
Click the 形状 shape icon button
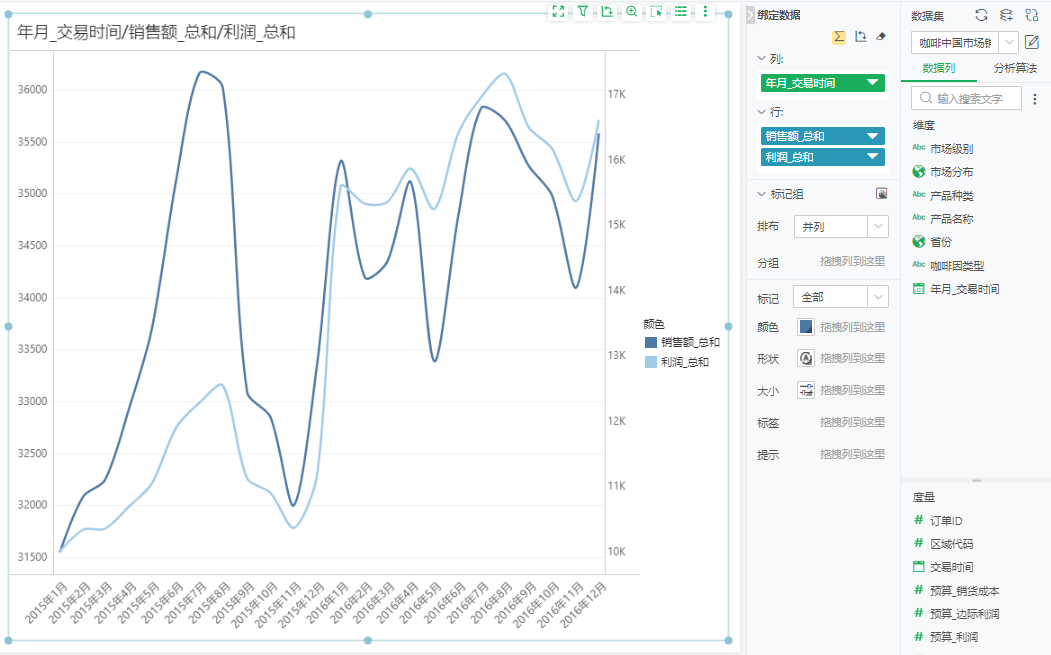(806, 358)
